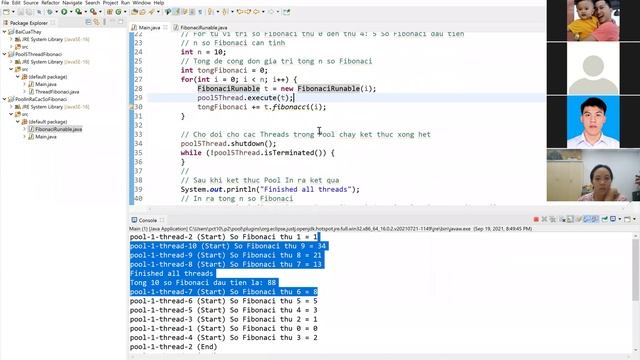This screenshot has height=360, width=640.
Task: Expand ThreadFibonaci.java tree node arrow
Action: click(24, 91)
